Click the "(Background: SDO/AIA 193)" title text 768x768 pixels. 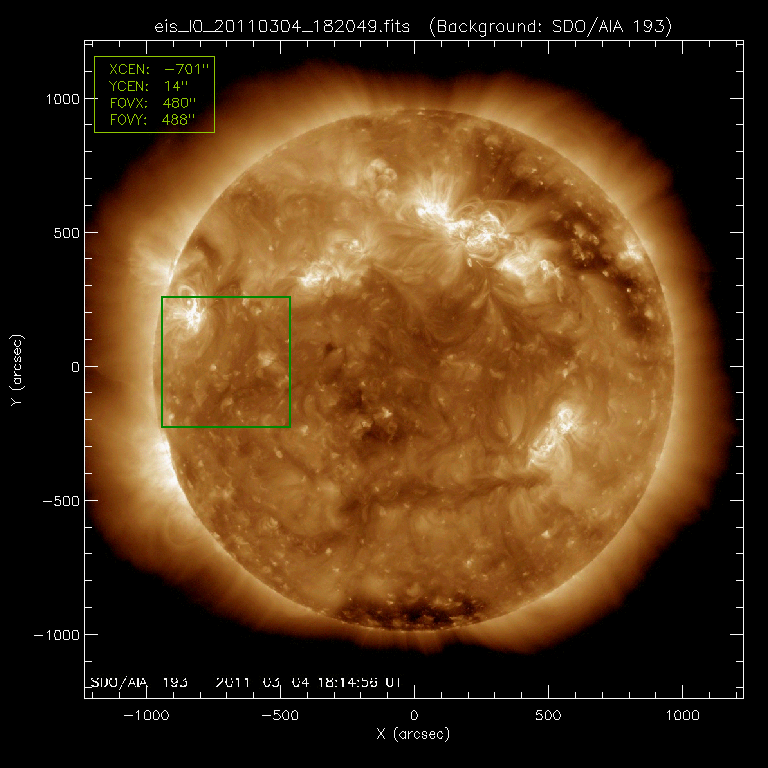point(547,26)
